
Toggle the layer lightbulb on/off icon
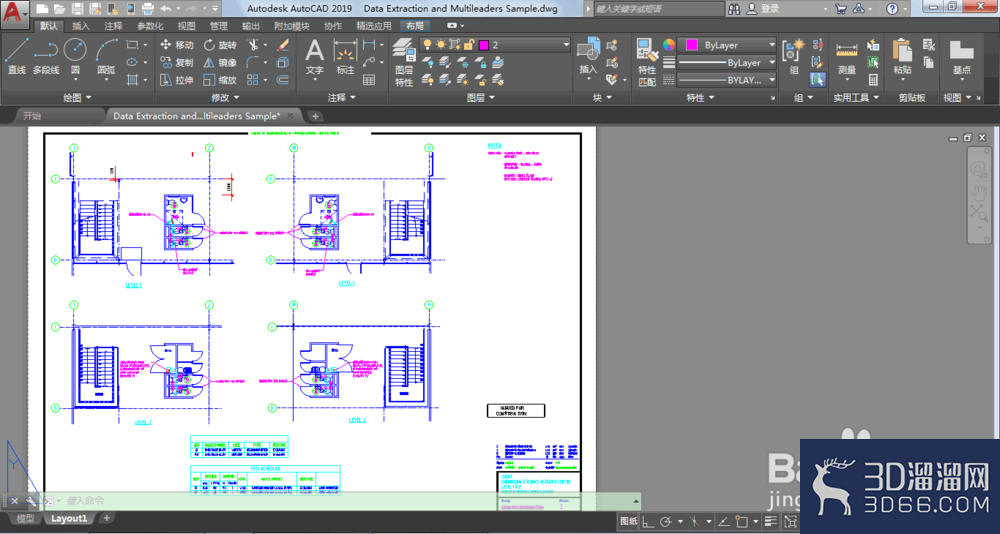point(427,45)
